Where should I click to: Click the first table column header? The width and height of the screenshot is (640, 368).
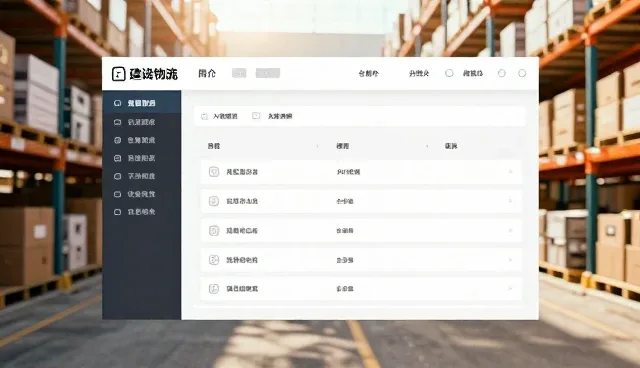(x=214, y=146)
